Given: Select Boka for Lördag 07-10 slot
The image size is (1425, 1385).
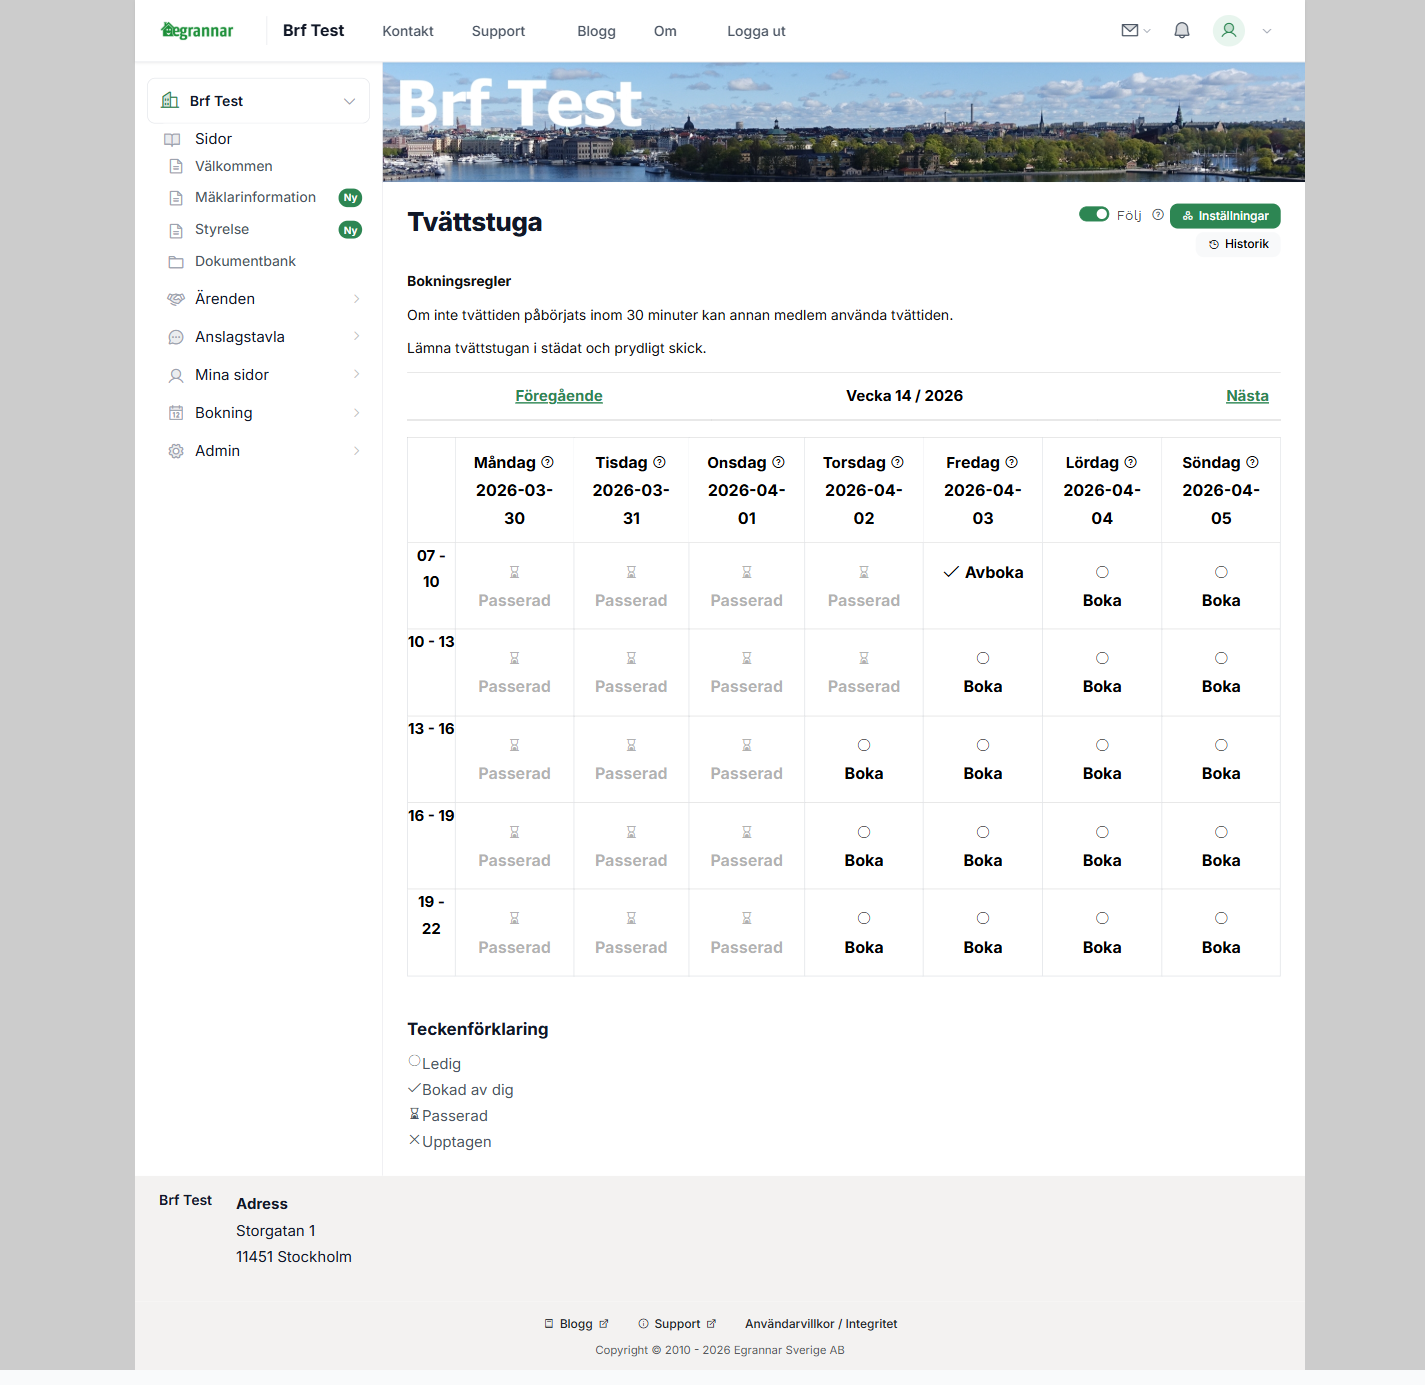Looking at the screenshot, I should [x=1101, y=586].
